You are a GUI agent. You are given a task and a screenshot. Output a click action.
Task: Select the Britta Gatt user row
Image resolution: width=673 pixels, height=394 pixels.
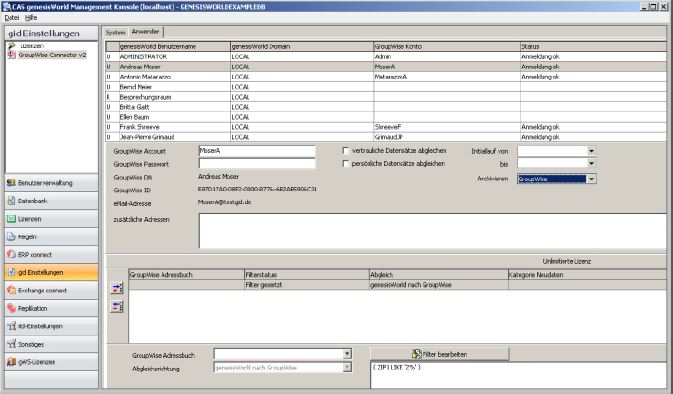click(386, 107)
